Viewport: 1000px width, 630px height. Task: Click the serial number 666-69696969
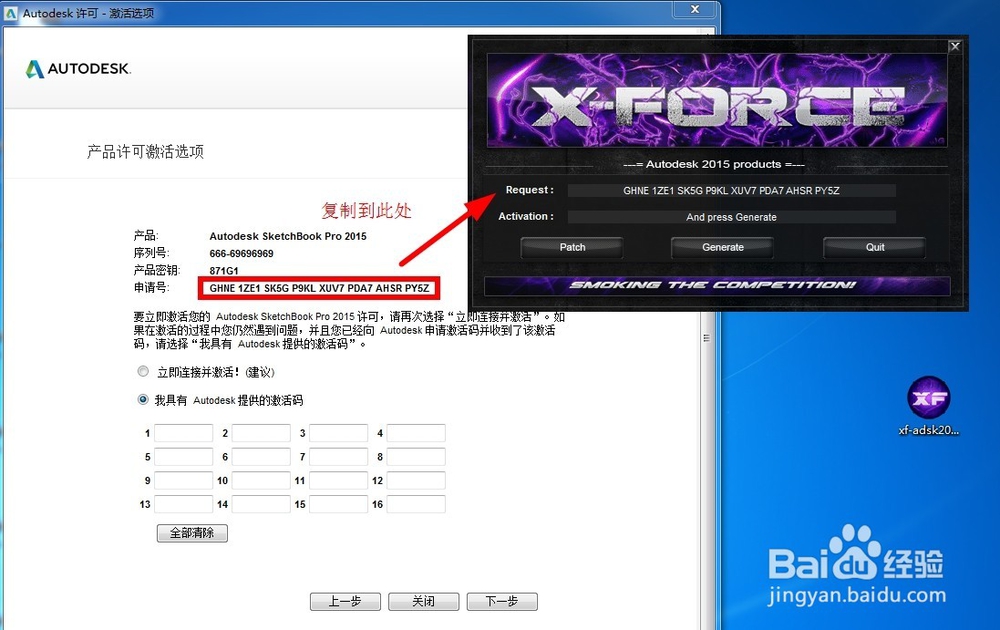click(x=241, y=253)
